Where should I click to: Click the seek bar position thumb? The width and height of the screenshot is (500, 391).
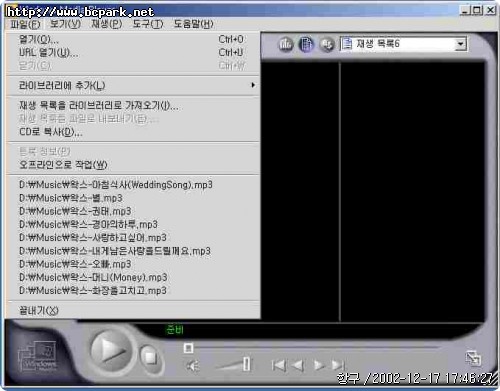tap(188, 348)
